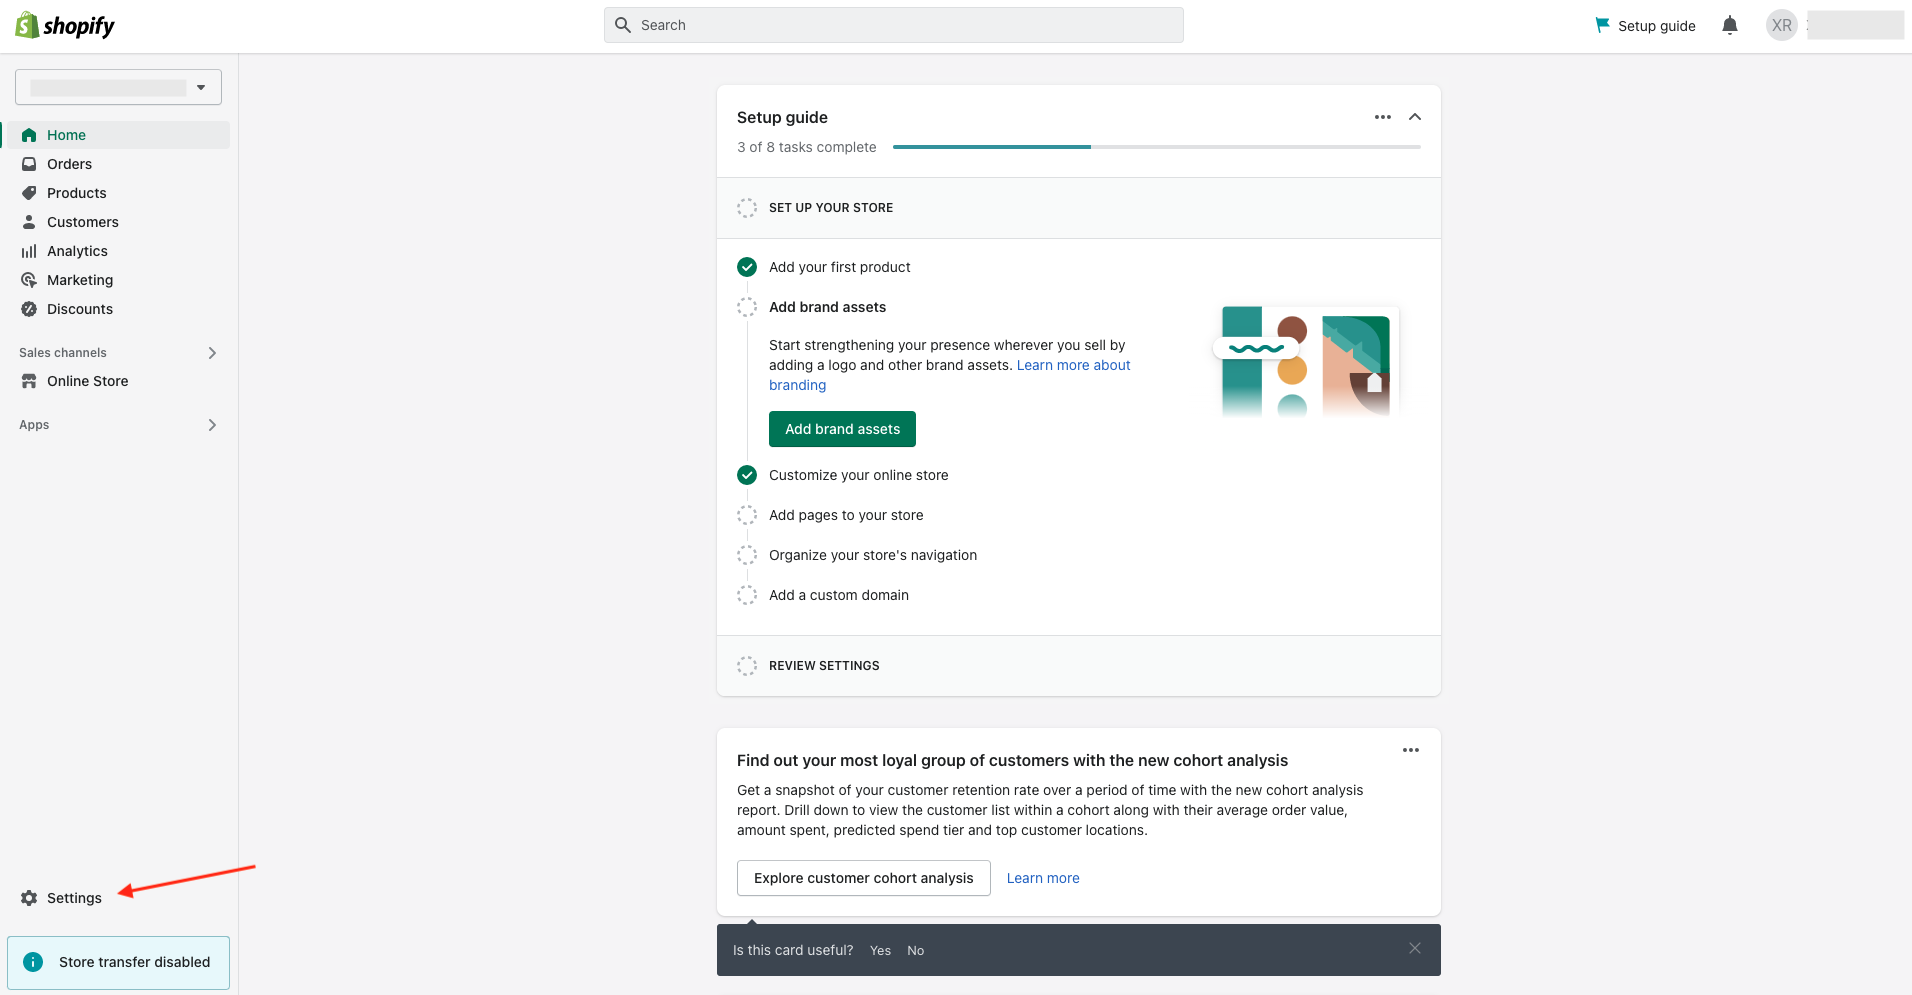
Task: Click the Setup guide flag icon
Action: pos(1602,25)
